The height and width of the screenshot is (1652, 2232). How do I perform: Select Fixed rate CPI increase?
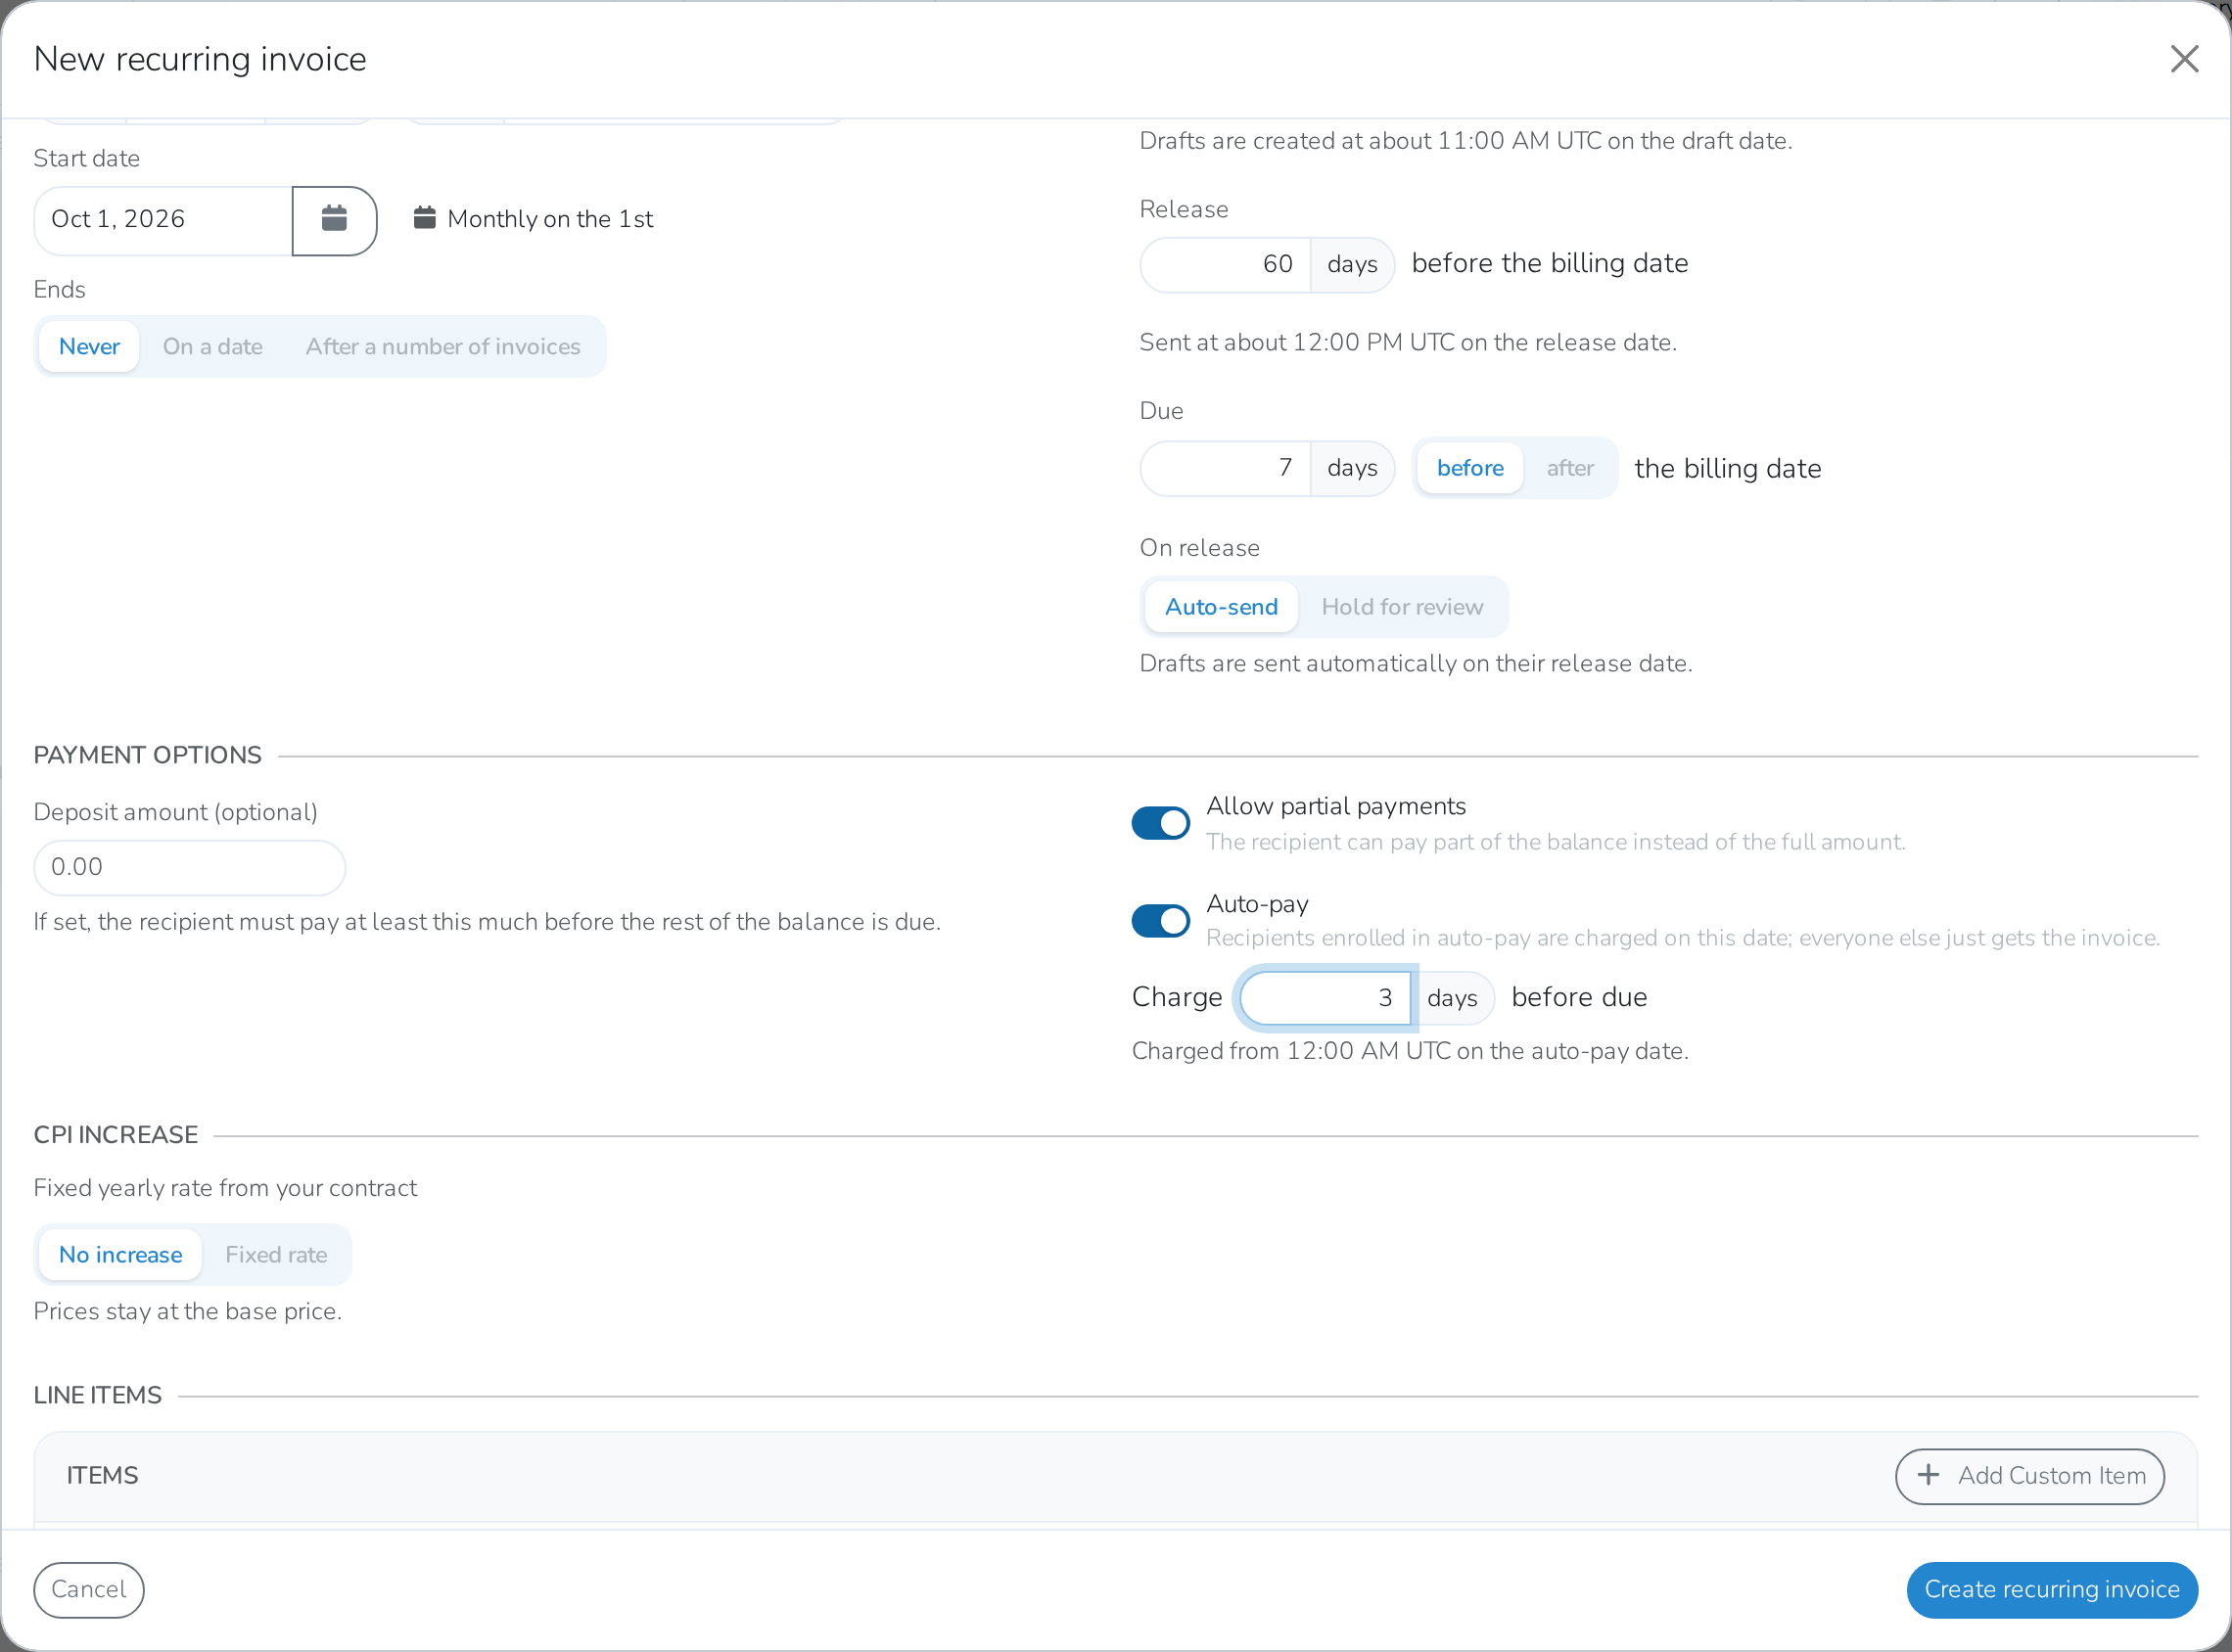click(276, 1255)
